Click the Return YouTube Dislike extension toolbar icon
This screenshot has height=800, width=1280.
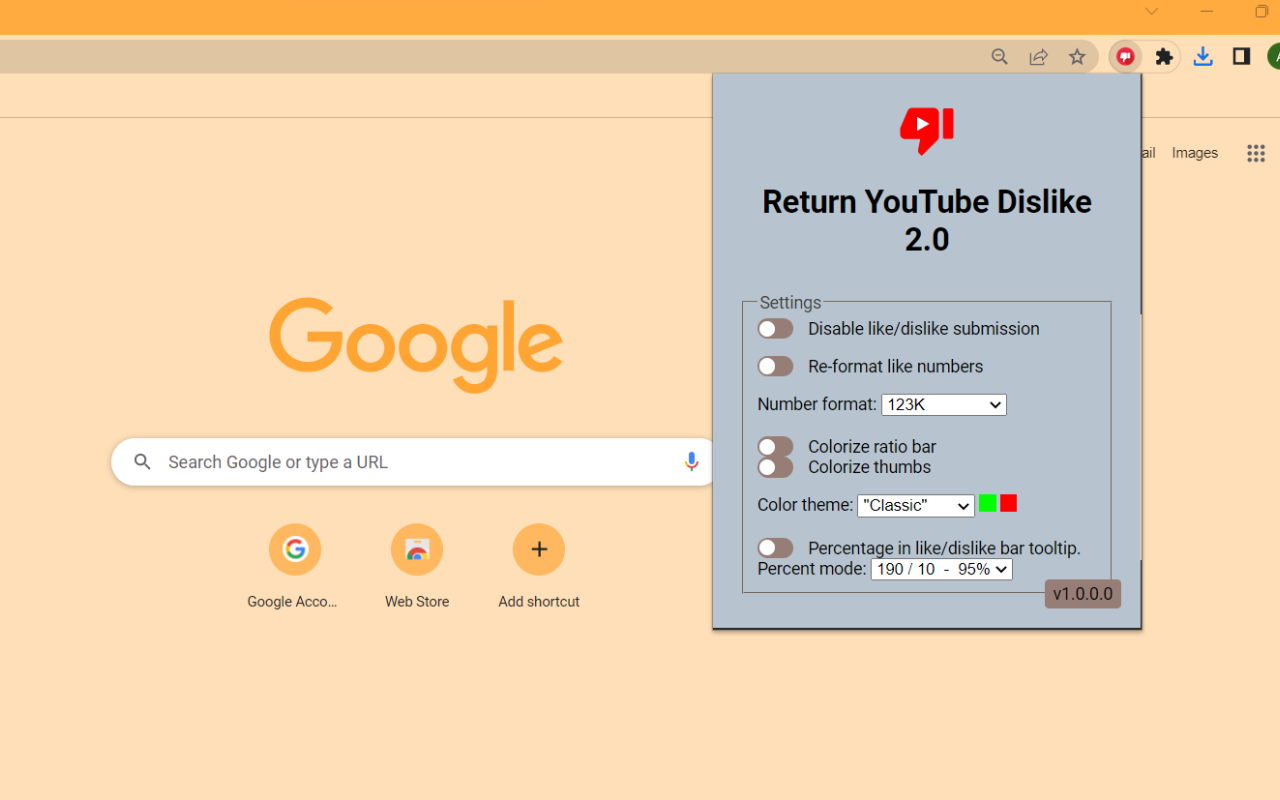[1126, 57]
